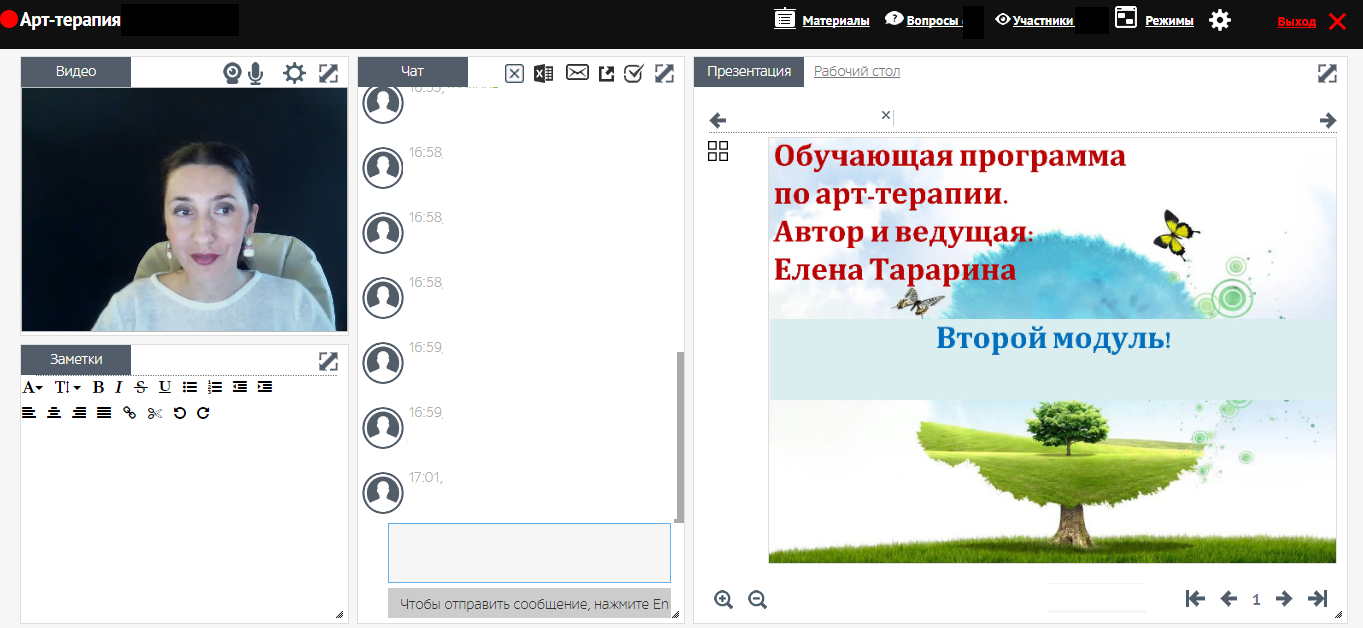The width and height of the screenshot is (1363, 628).
Task: Expand the Notes panel to full size
Action: pyautogui.click(x=328, y=361)
